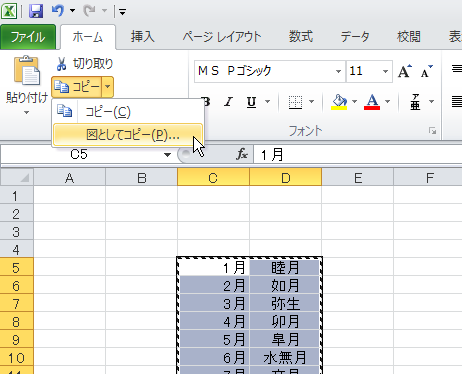
Task: Click the fx insert function icon
Action: (x=242, y=154)
